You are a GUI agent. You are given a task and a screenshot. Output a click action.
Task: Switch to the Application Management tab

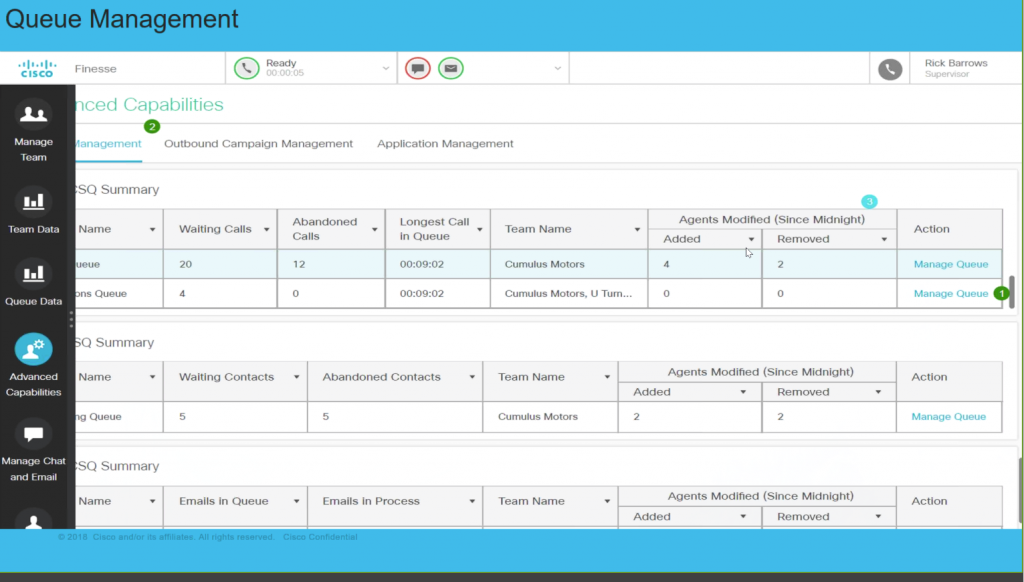pyautogui.click(x=445, y=143)
